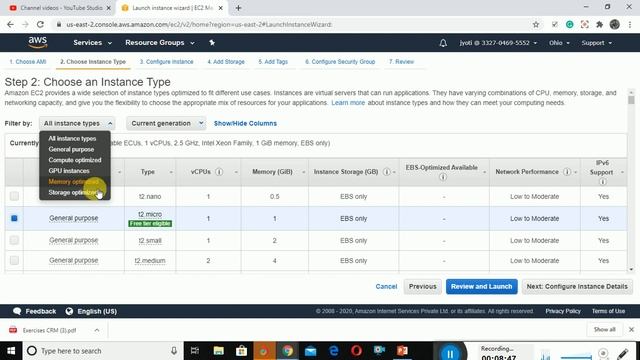Click the Instance Storage info icon
The width and height of the screenshot is (640, 360).
(386, 172)
